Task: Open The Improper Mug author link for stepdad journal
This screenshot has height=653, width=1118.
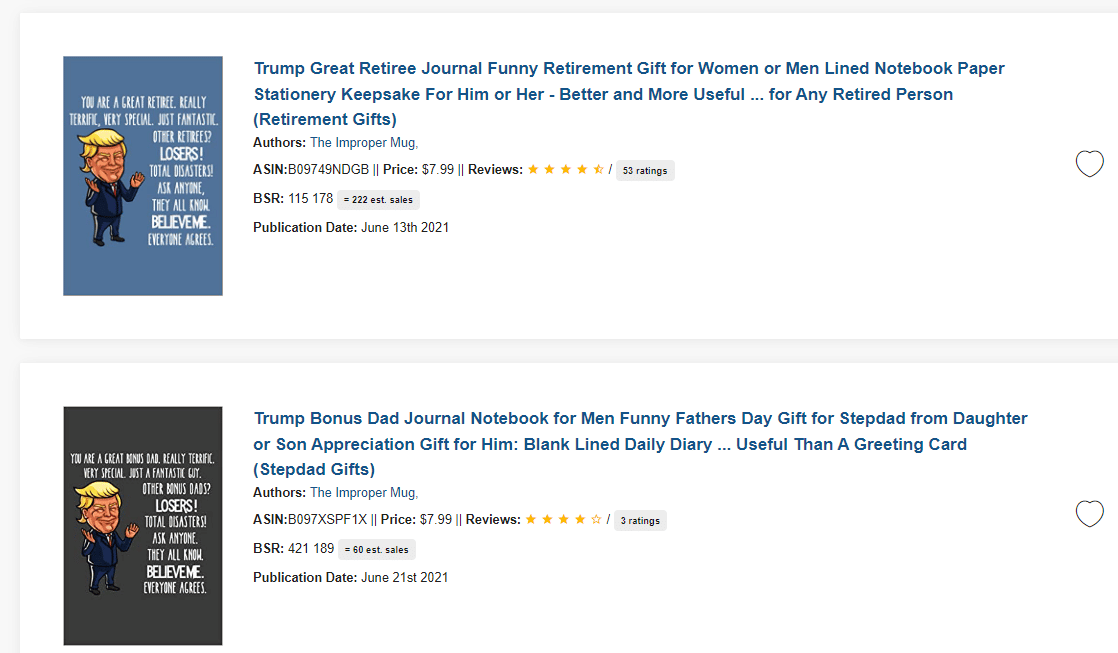Action: [x=364, y=493]
